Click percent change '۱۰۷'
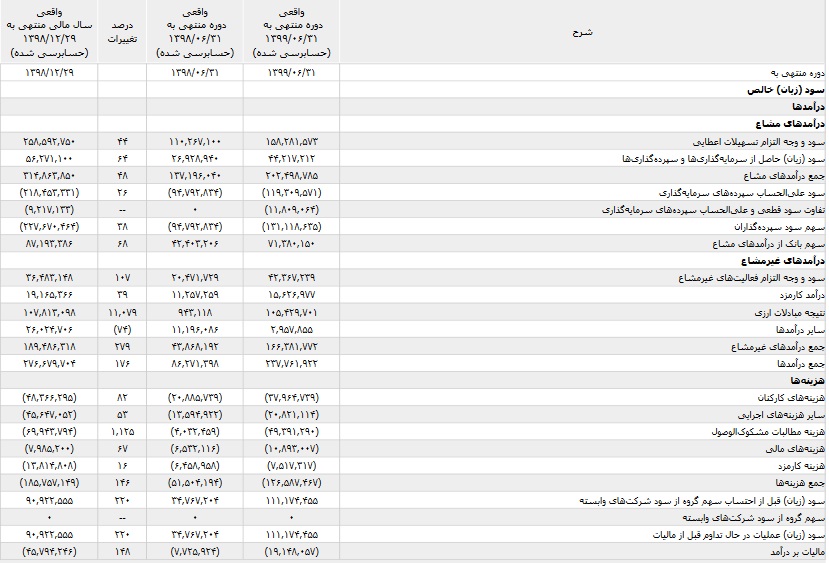Screen dimensions: 829x563 (x=122, y=278)
